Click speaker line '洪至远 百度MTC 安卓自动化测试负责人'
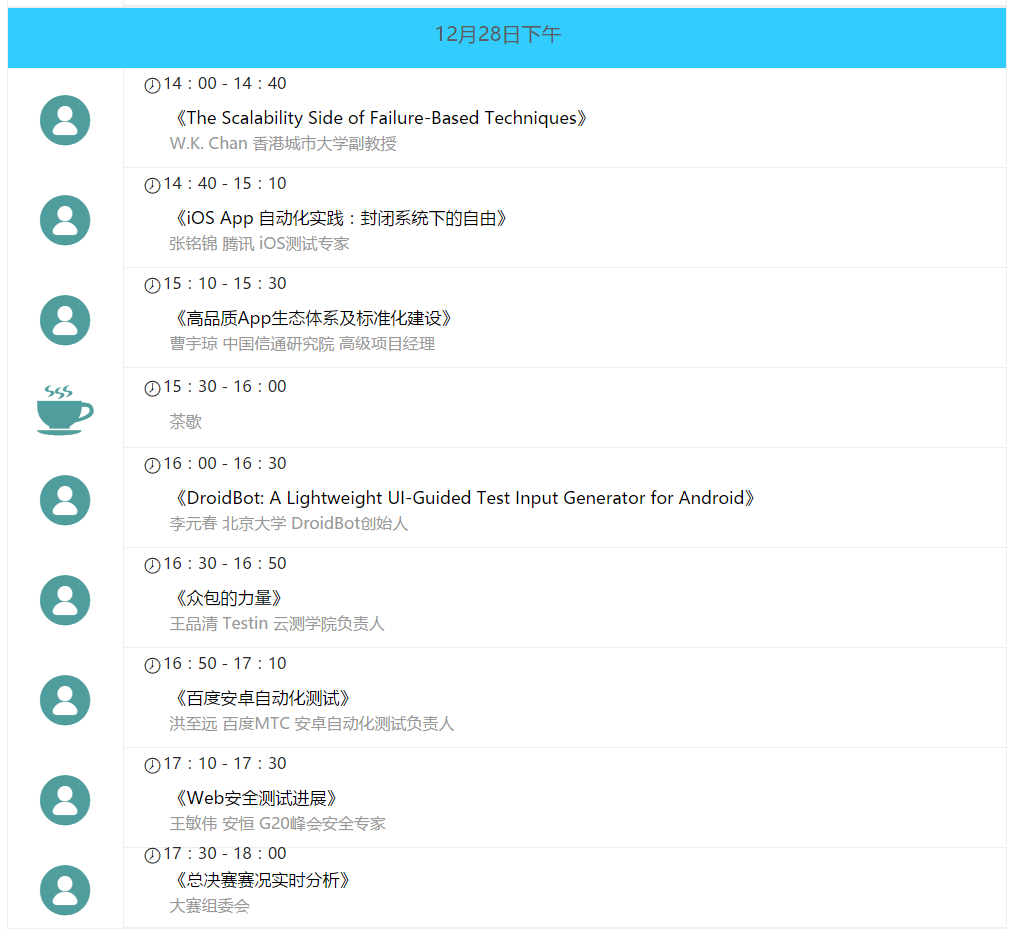The width and height of the screenshot is (1026, 937). tap(311, 724)
